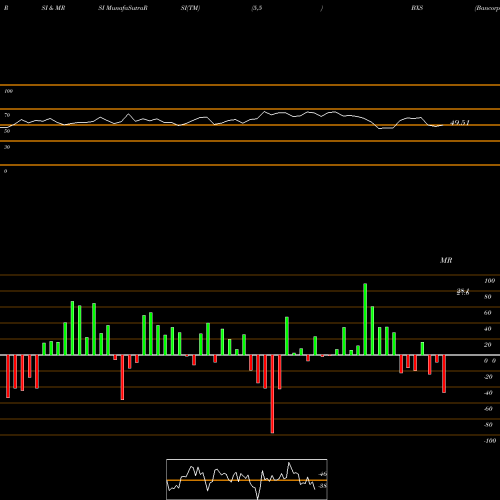The height and width of the screenshot is (500, 500).
Task: Click the 20 label on the MR scale
Action: 488,345
